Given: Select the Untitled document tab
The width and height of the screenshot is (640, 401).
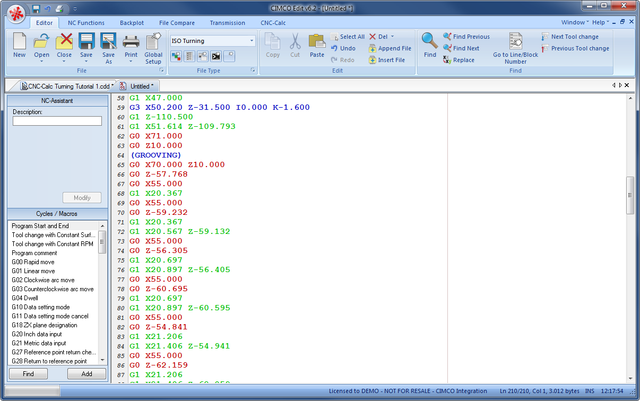Looking at the screenshot, I should tap(139, 86).
